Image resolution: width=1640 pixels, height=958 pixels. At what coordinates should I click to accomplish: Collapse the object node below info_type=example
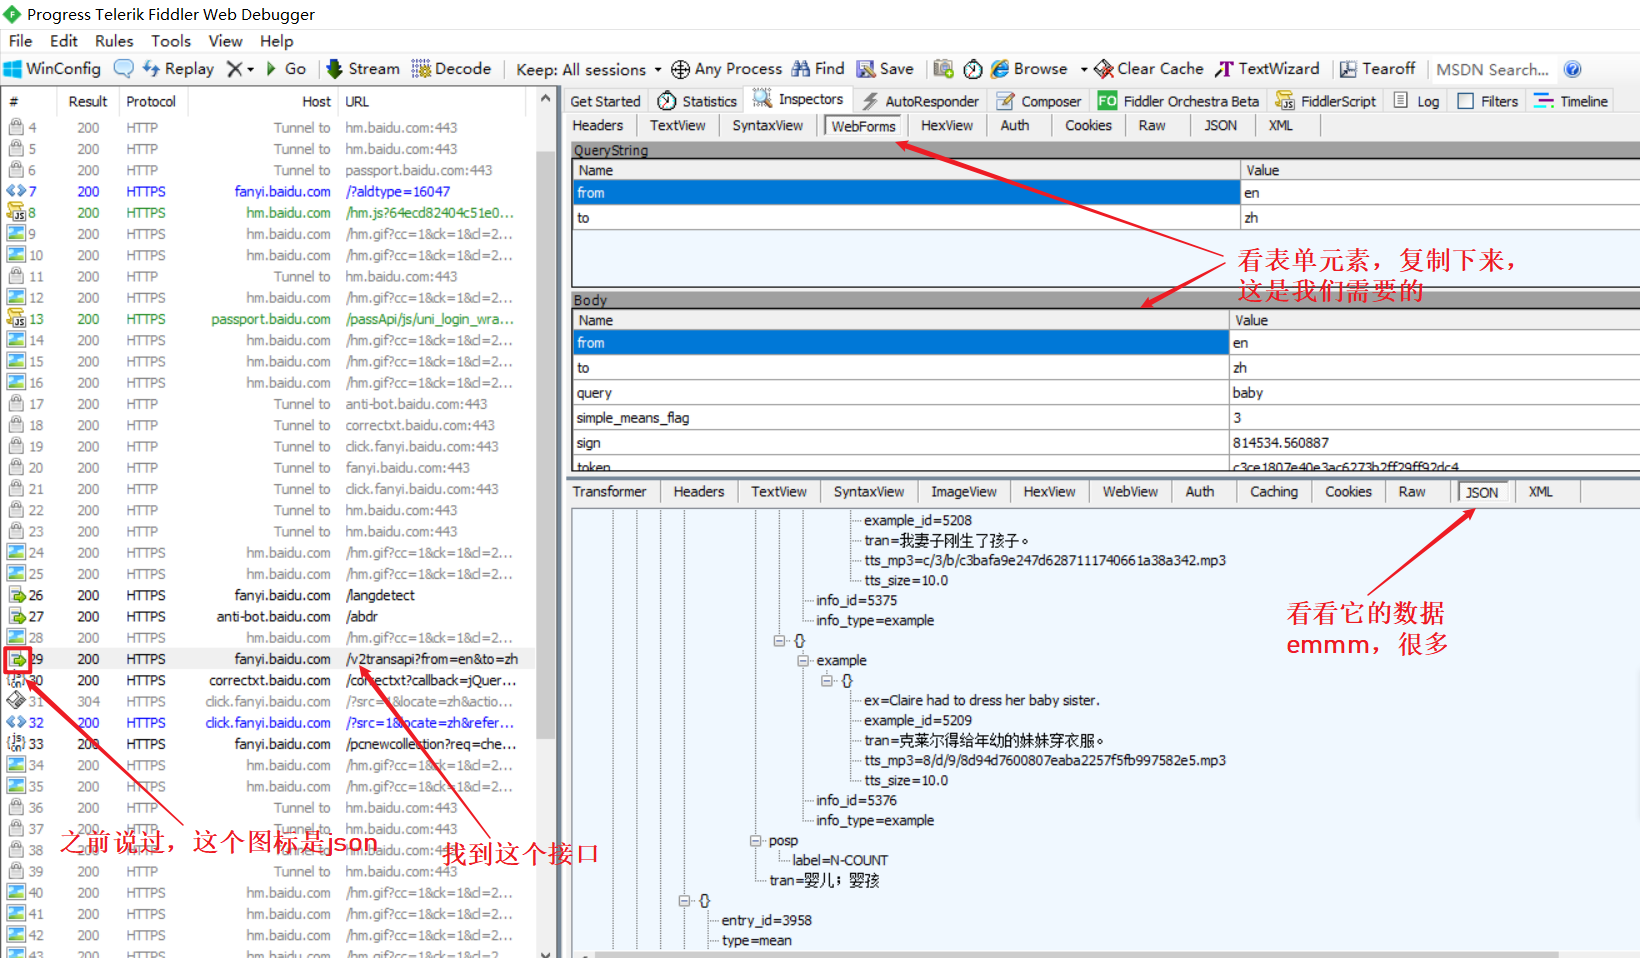click(x=779, y=640)
